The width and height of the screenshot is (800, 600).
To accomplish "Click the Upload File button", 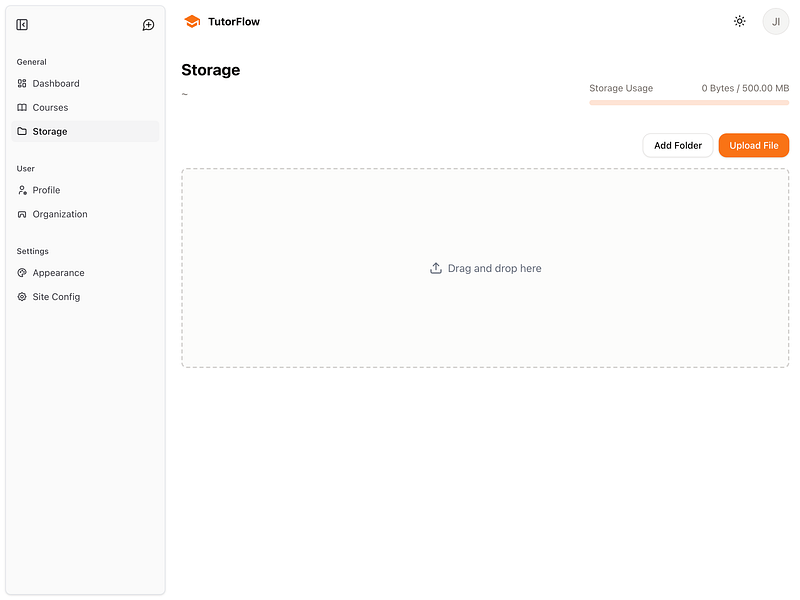I will [x=753, y=145].
